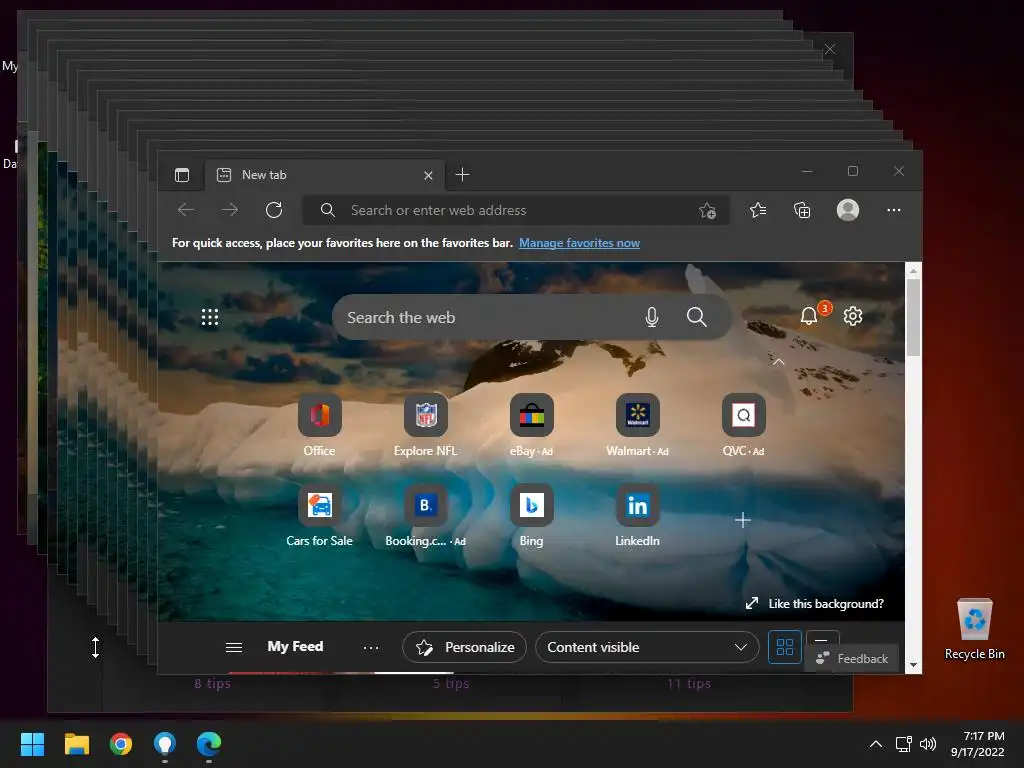Open Microsoft Edge from taskbar

tap(209, 744)
